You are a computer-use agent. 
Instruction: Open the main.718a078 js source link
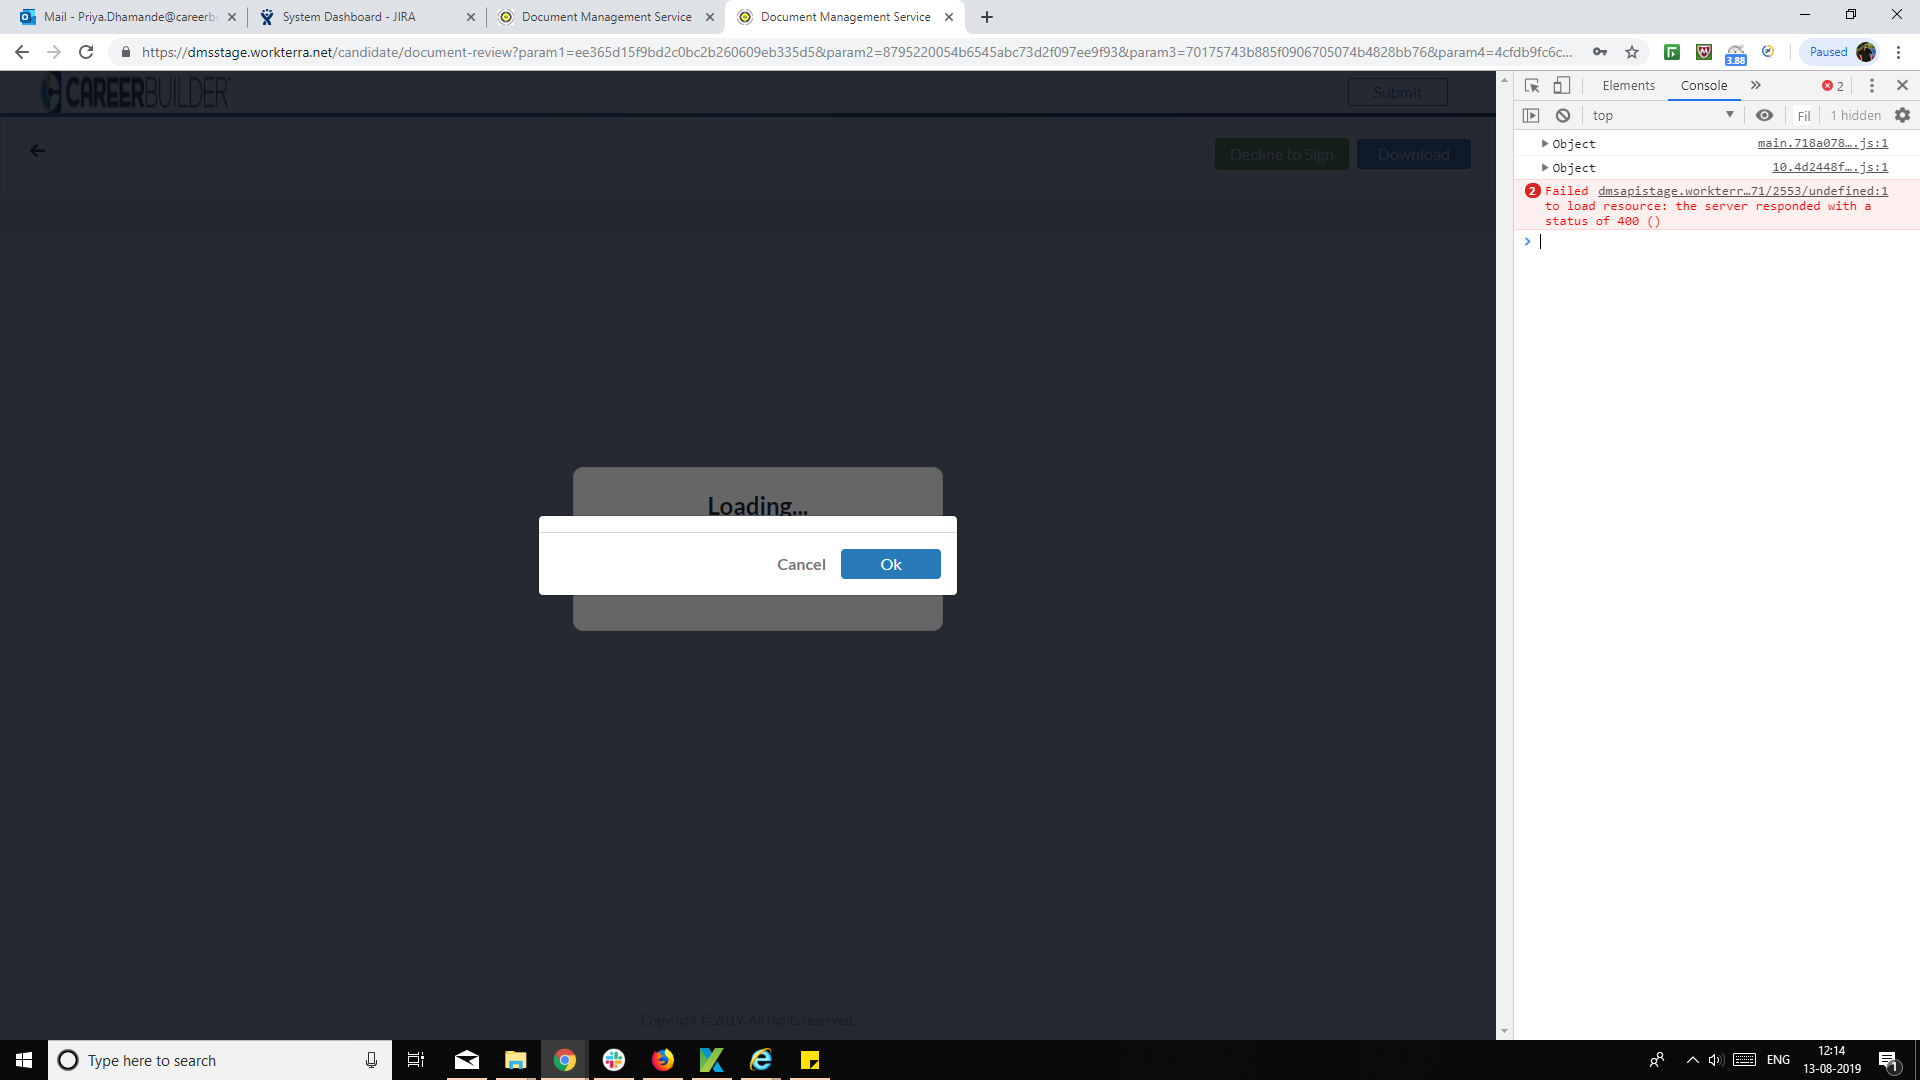(x=1822, y=143)
